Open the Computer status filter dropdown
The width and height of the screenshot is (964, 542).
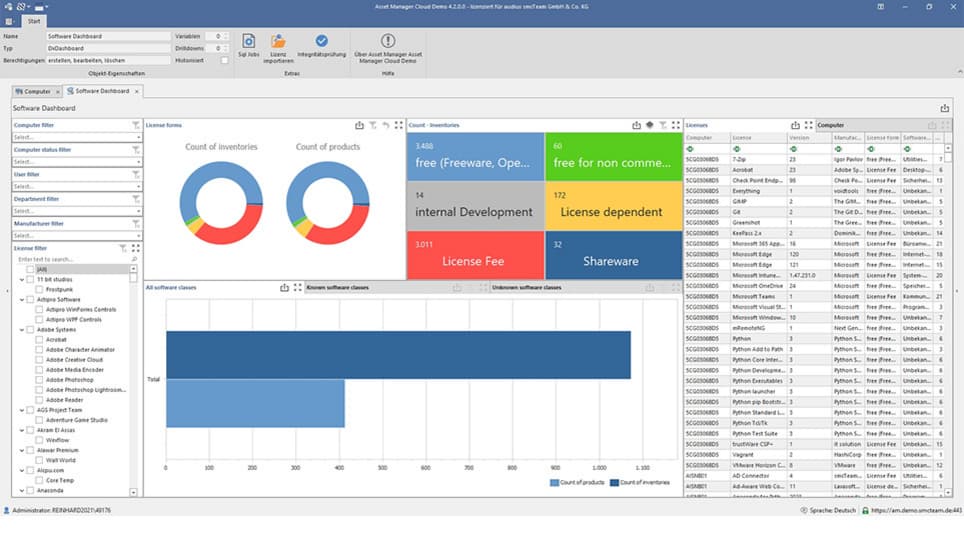coord(139,162)
